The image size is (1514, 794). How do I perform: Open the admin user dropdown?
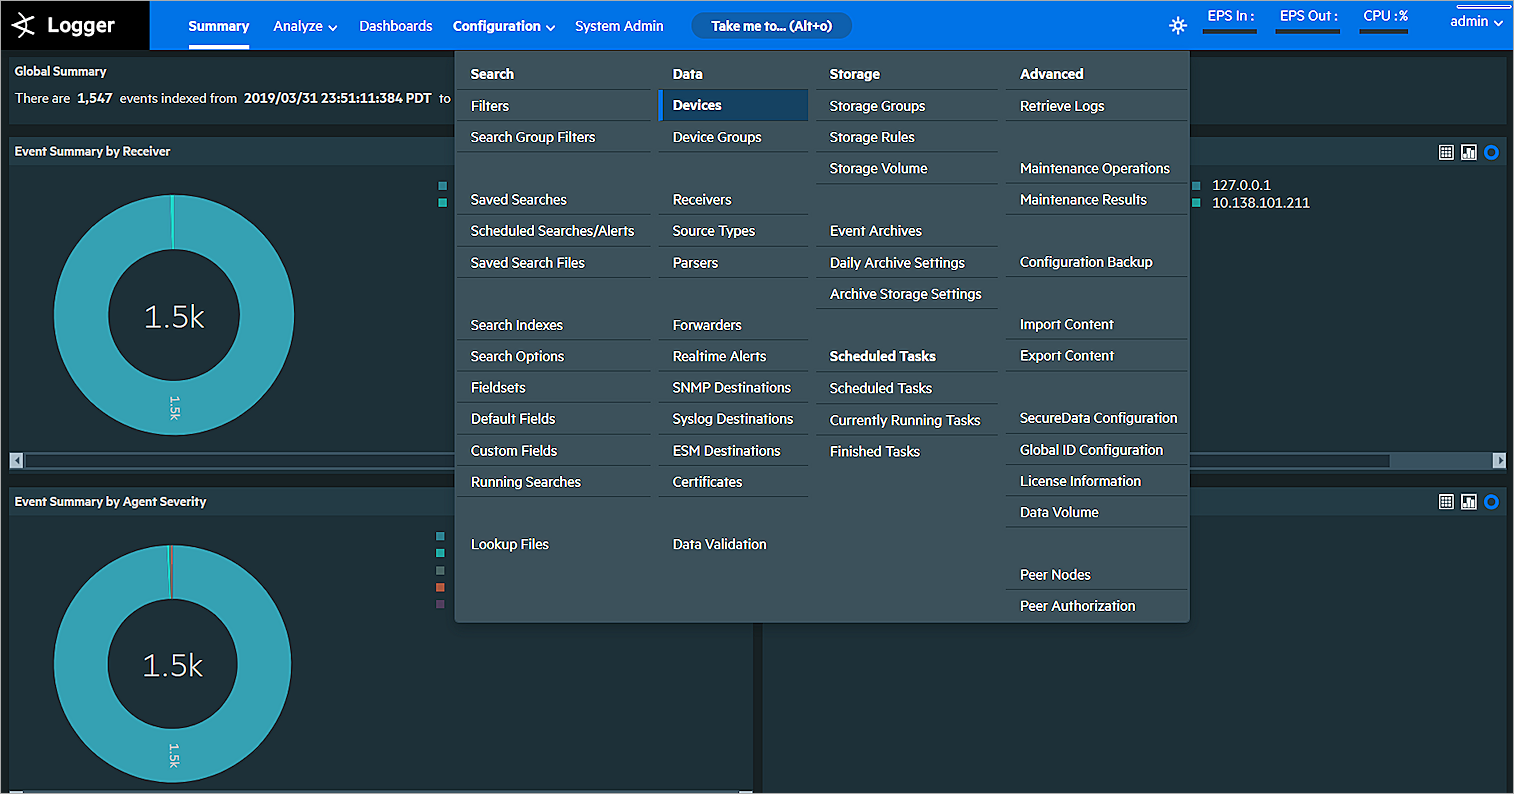coord(1476,22)
